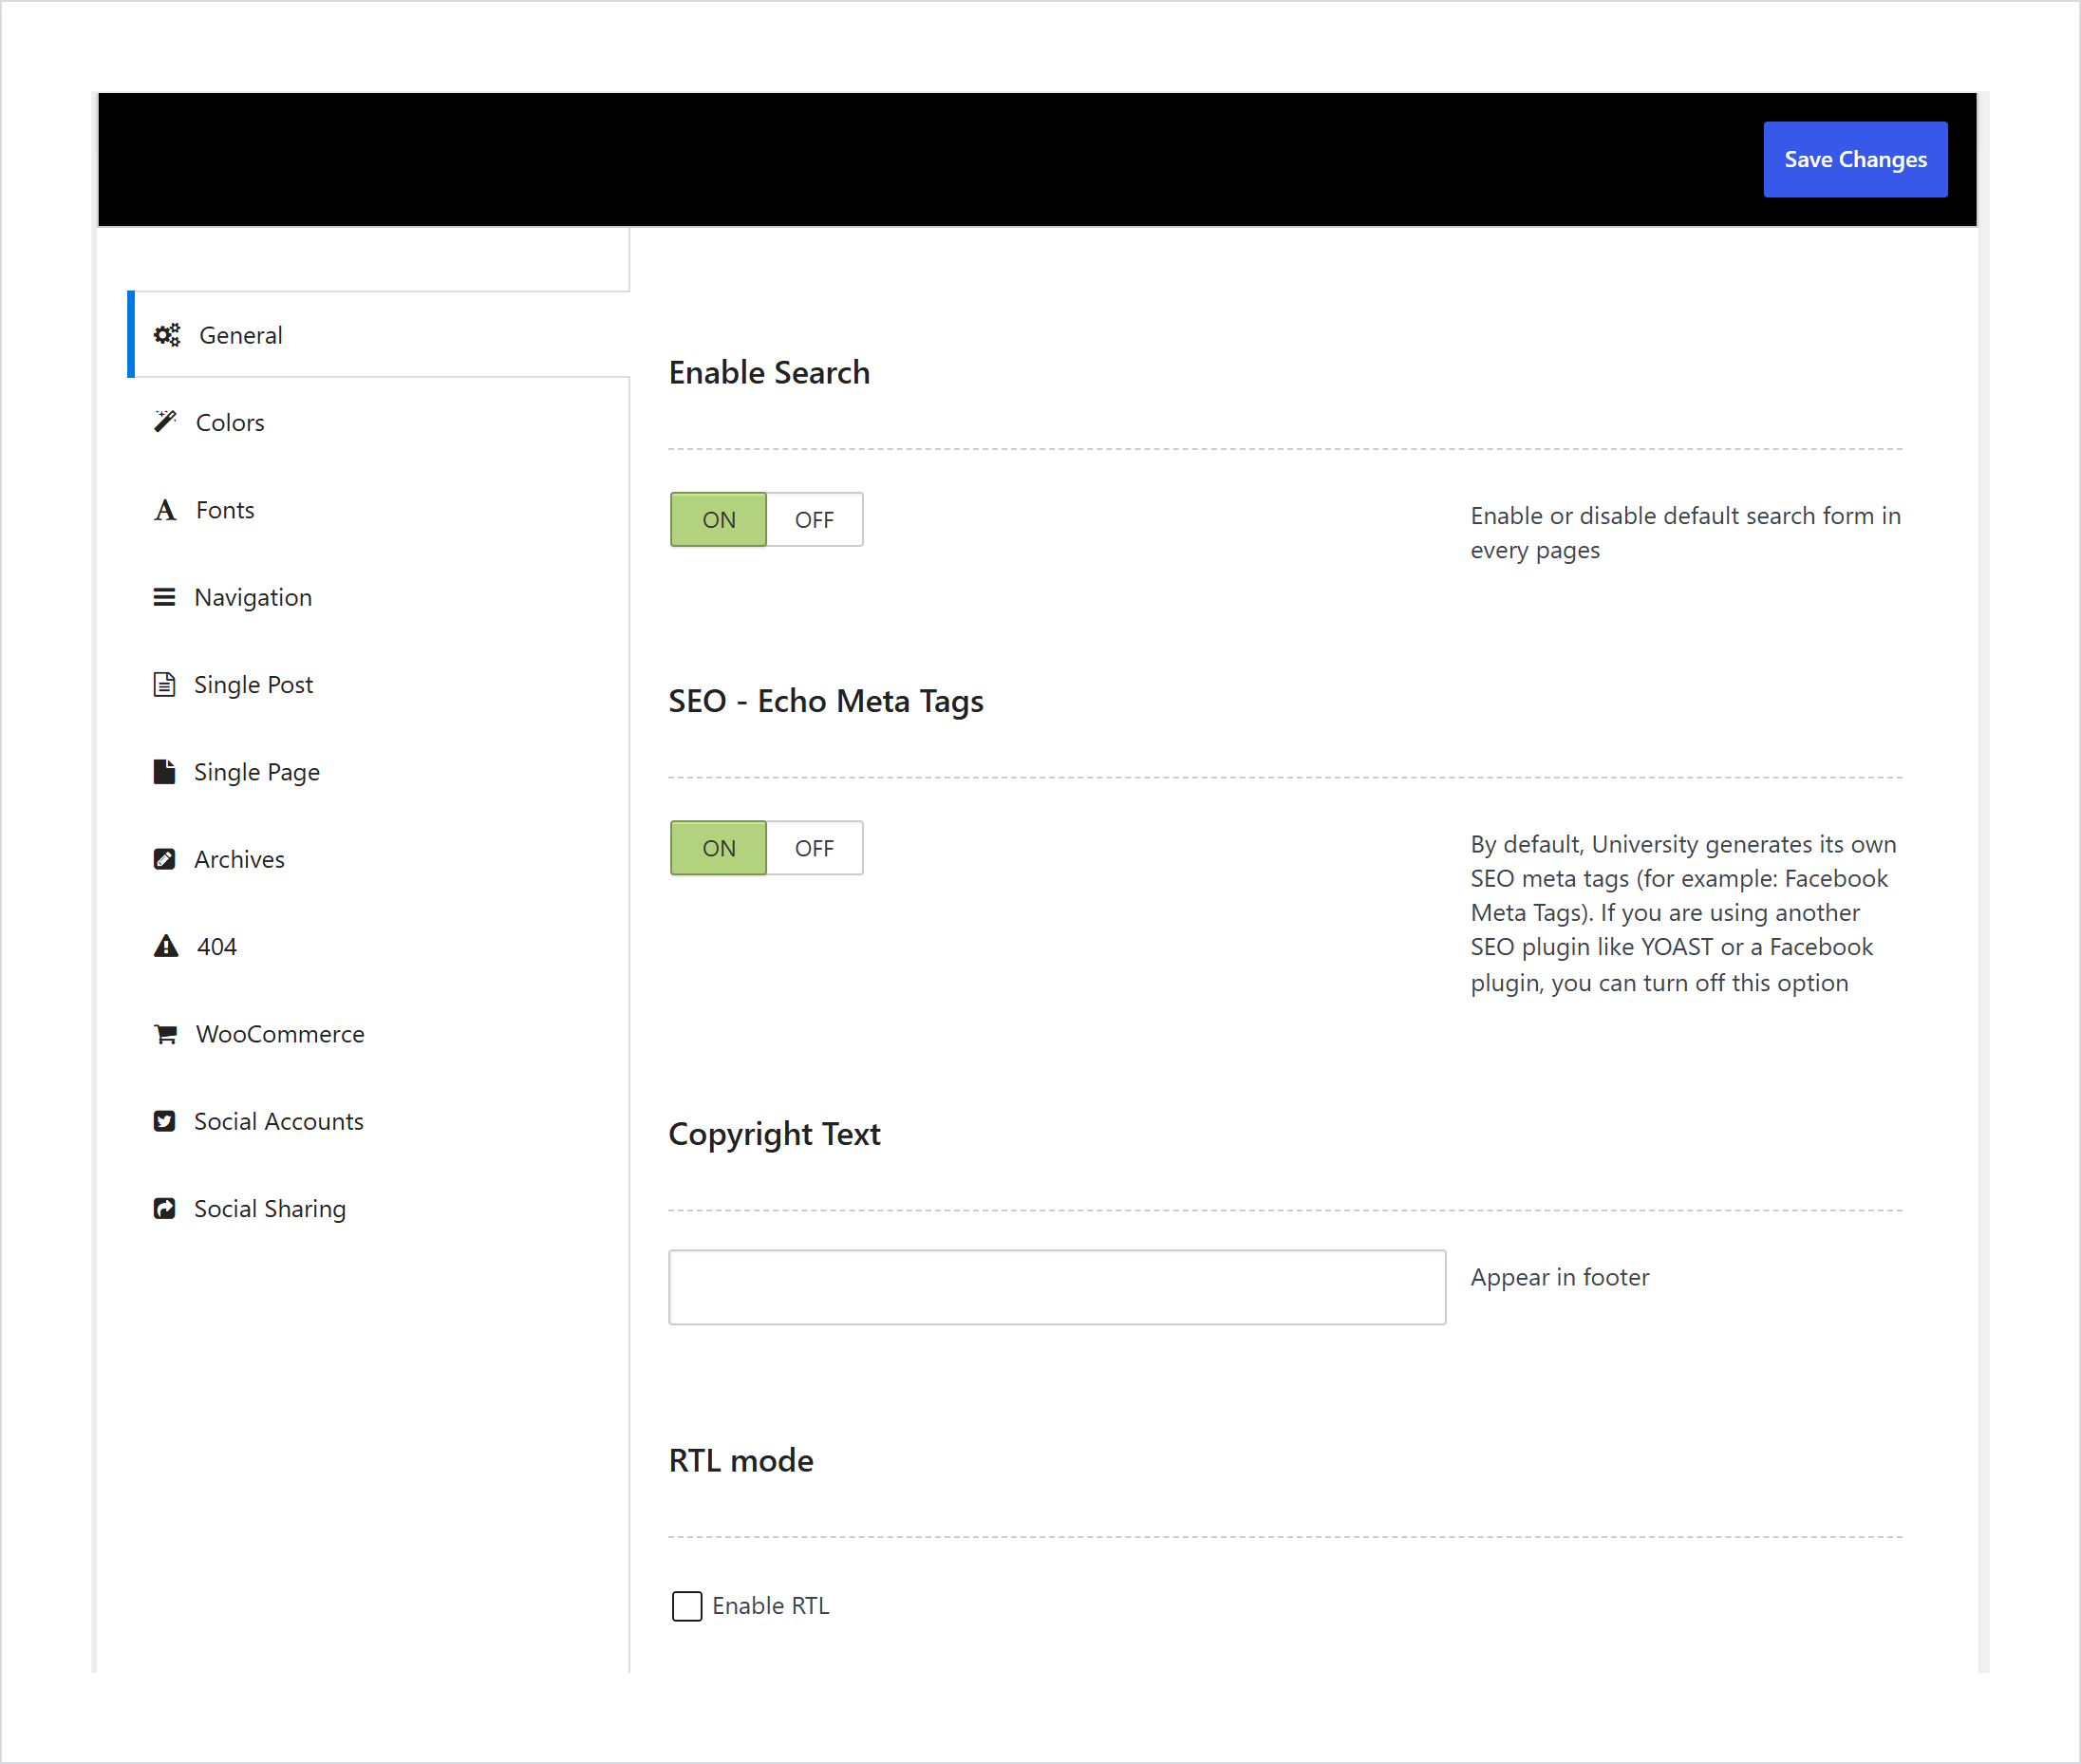Go to the Navigation tab
Screen dimensions: 2081x1764
click(379, 597)
